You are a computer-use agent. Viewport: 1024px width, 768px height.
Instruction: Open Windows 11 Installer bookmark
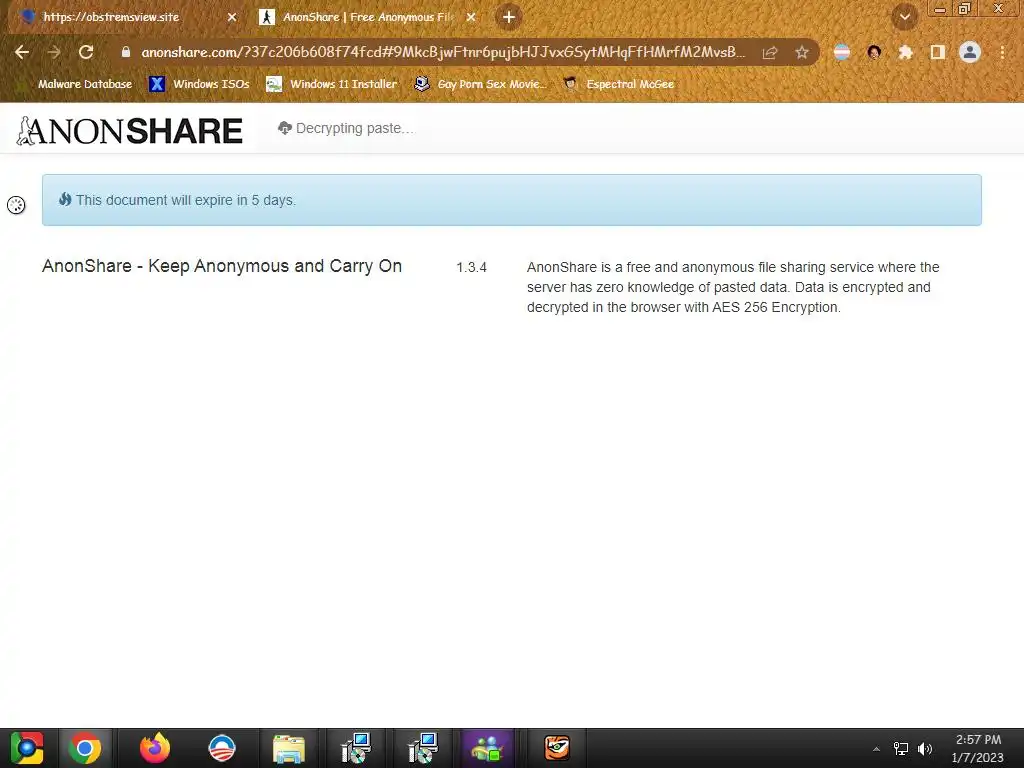click(332, 84)
